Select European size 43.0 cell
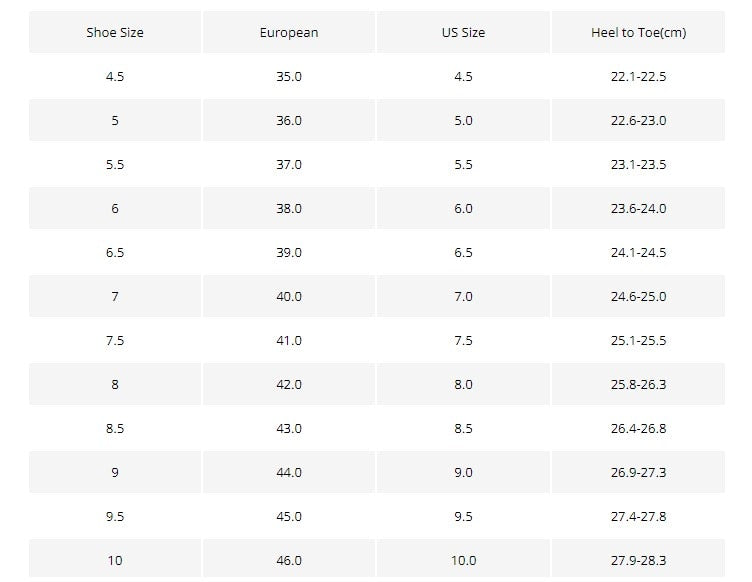The width and height of the screenshot is (752, 582). (x=289, y=429)
